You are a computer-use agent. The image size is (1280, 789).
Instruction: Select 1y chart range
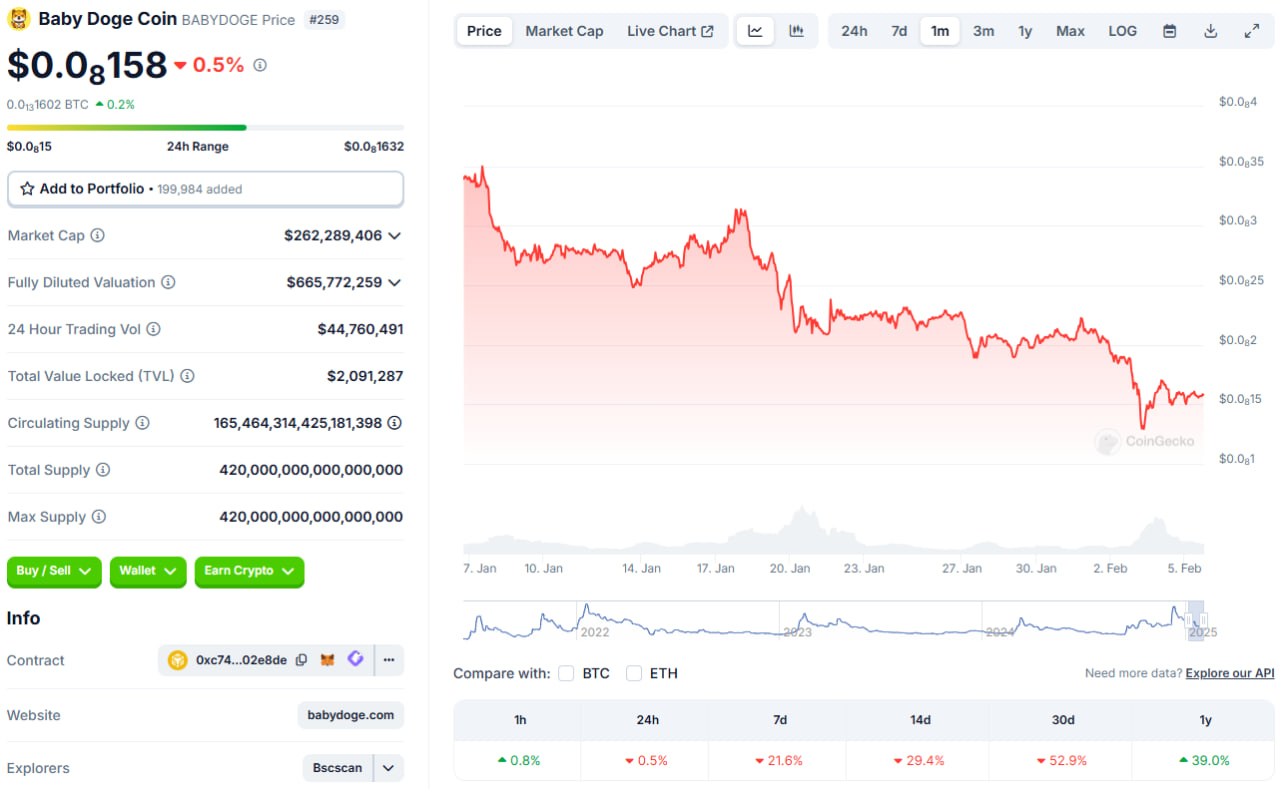[x=1025, y=31]
